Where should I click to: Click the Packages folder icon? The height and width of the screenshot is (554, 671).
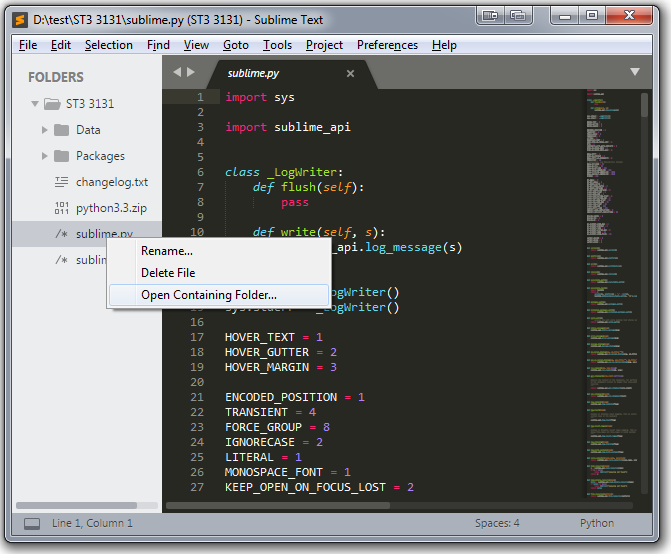pos(62,156)
